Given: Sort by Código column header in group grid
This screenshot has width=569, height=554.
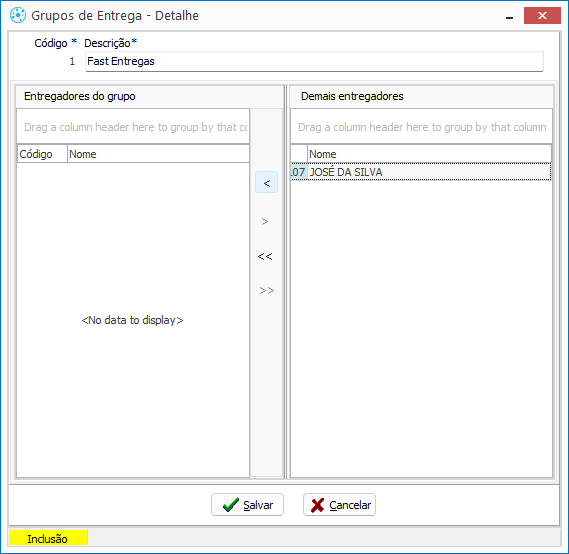Looking at the screenshot, I should tap(42, 154).
